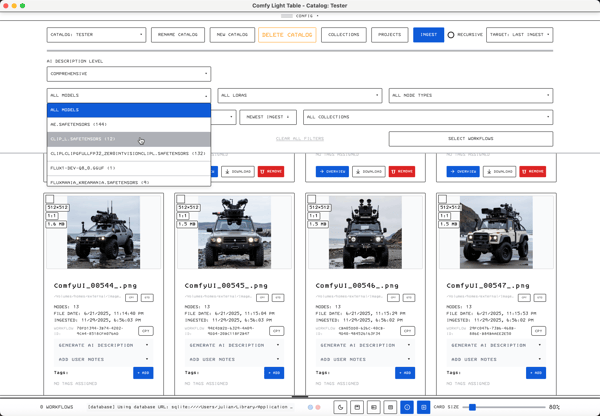Image resolution: width=600 pixels, height=416 pixels.
Task: Collapse the All Models dropdown
Action: pyautogui.click(x=129, y=95)
